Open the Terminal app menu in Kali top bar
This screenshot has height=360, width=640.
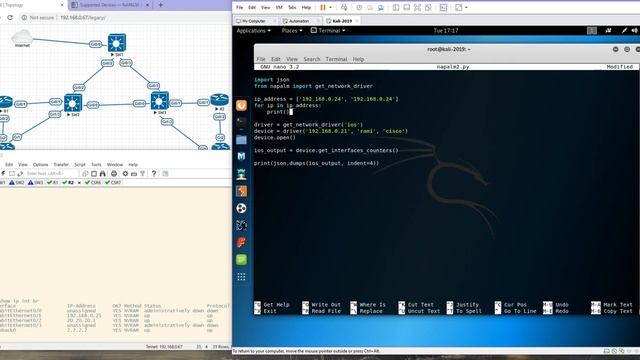coord(328,31)
